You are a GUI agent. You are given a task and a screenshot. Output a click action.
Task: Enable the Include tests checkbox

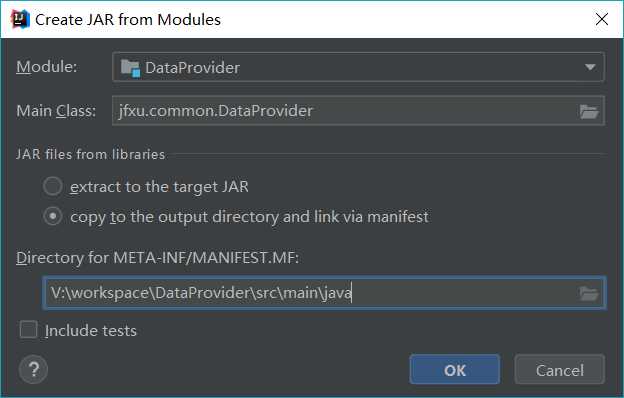click(x=28, y=330)
